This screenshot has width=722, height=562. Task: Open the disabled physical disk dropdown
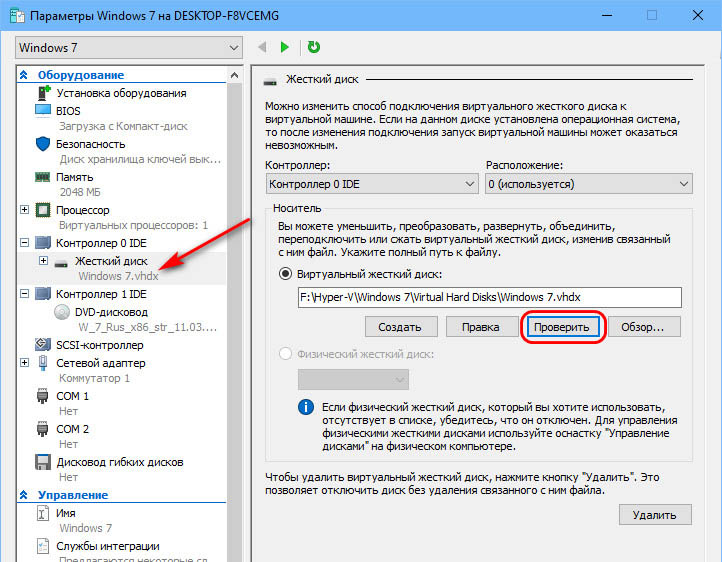point(353,380)
